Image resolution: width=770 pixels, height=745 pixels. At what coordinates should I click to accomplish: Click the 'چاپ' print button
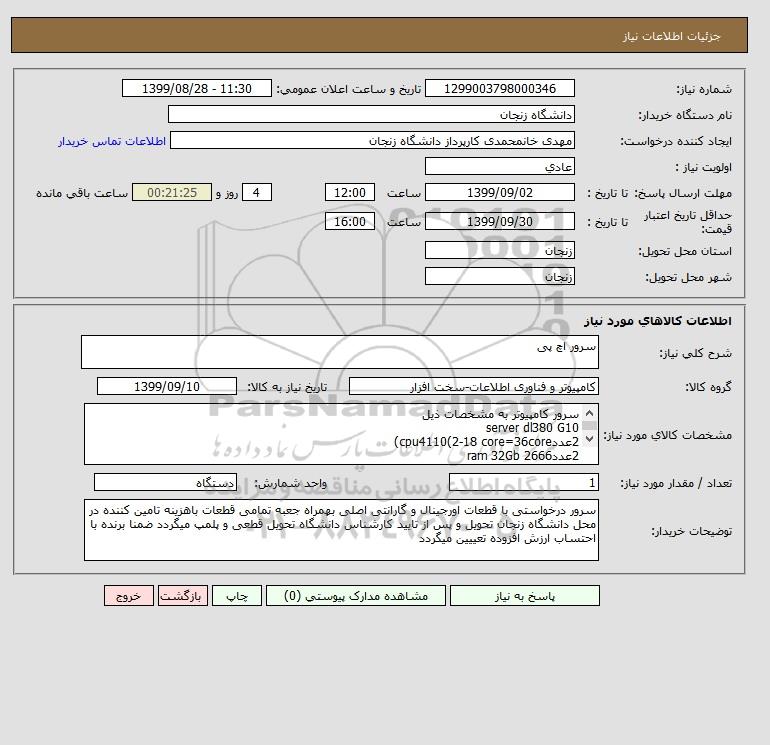pyautogui.click(x=237, y=596)
